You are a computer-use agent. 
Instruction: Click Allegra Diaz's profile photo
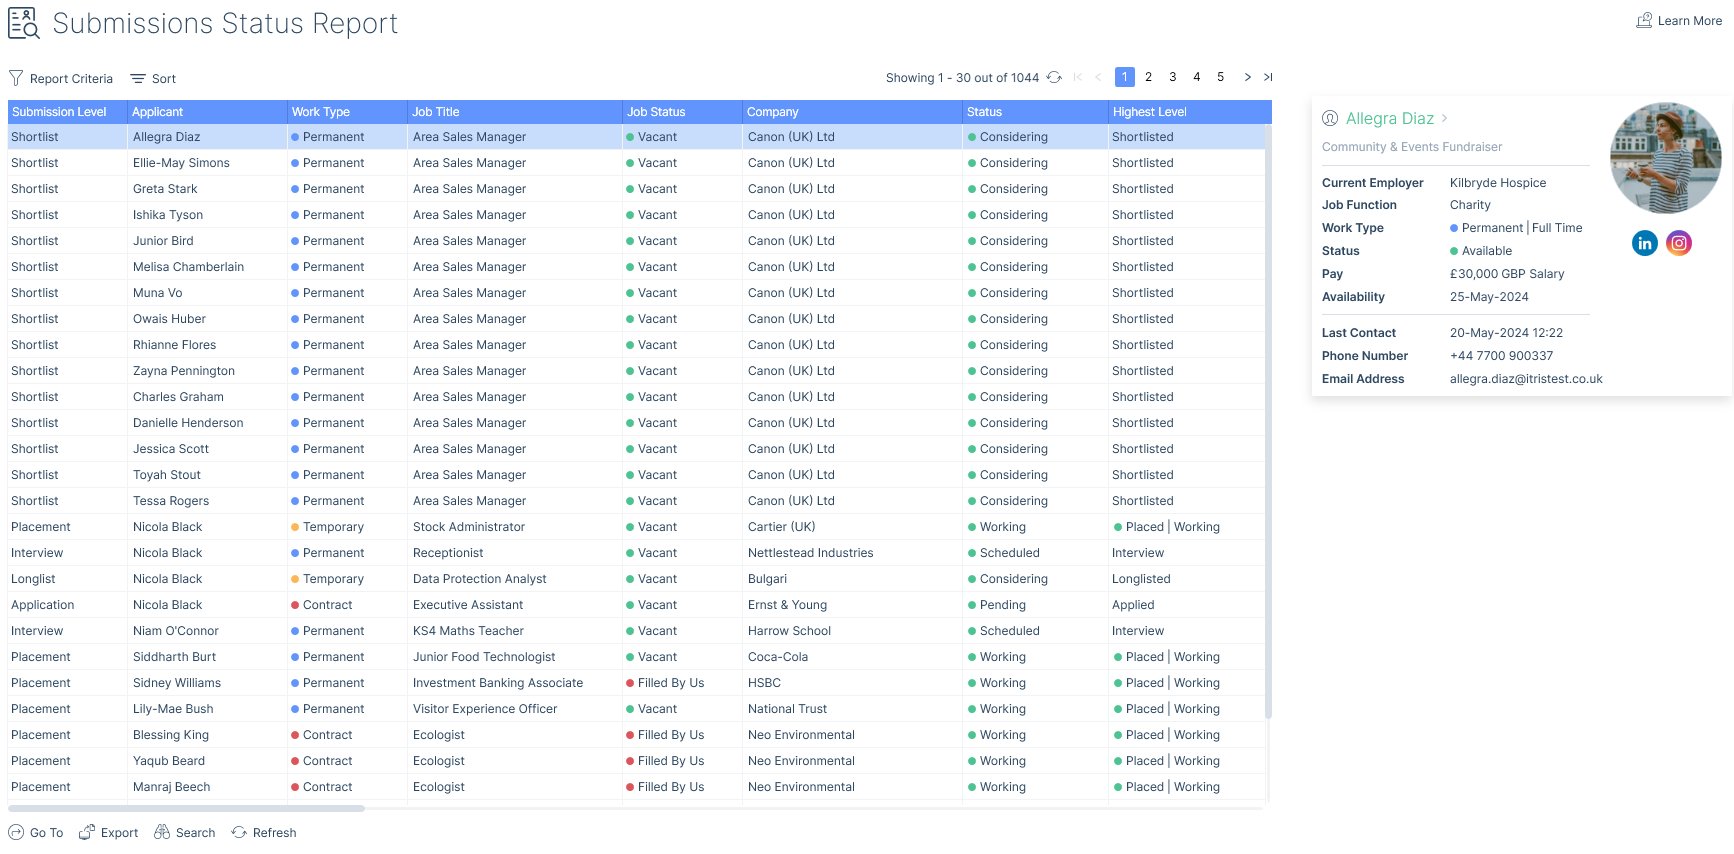coord(1666,158)
